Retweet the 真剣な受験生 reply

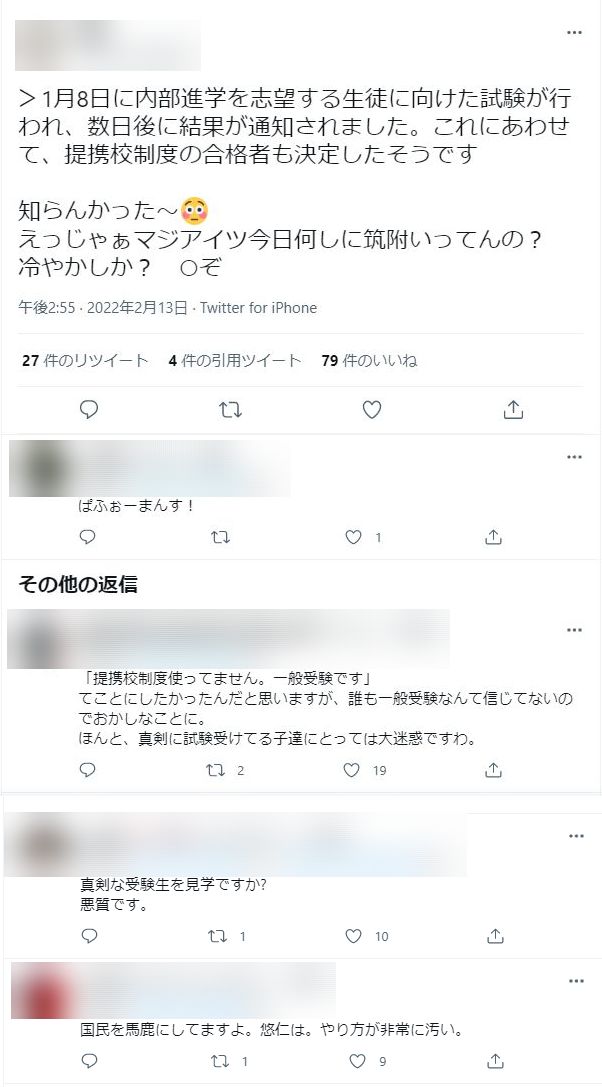(218, 937)
